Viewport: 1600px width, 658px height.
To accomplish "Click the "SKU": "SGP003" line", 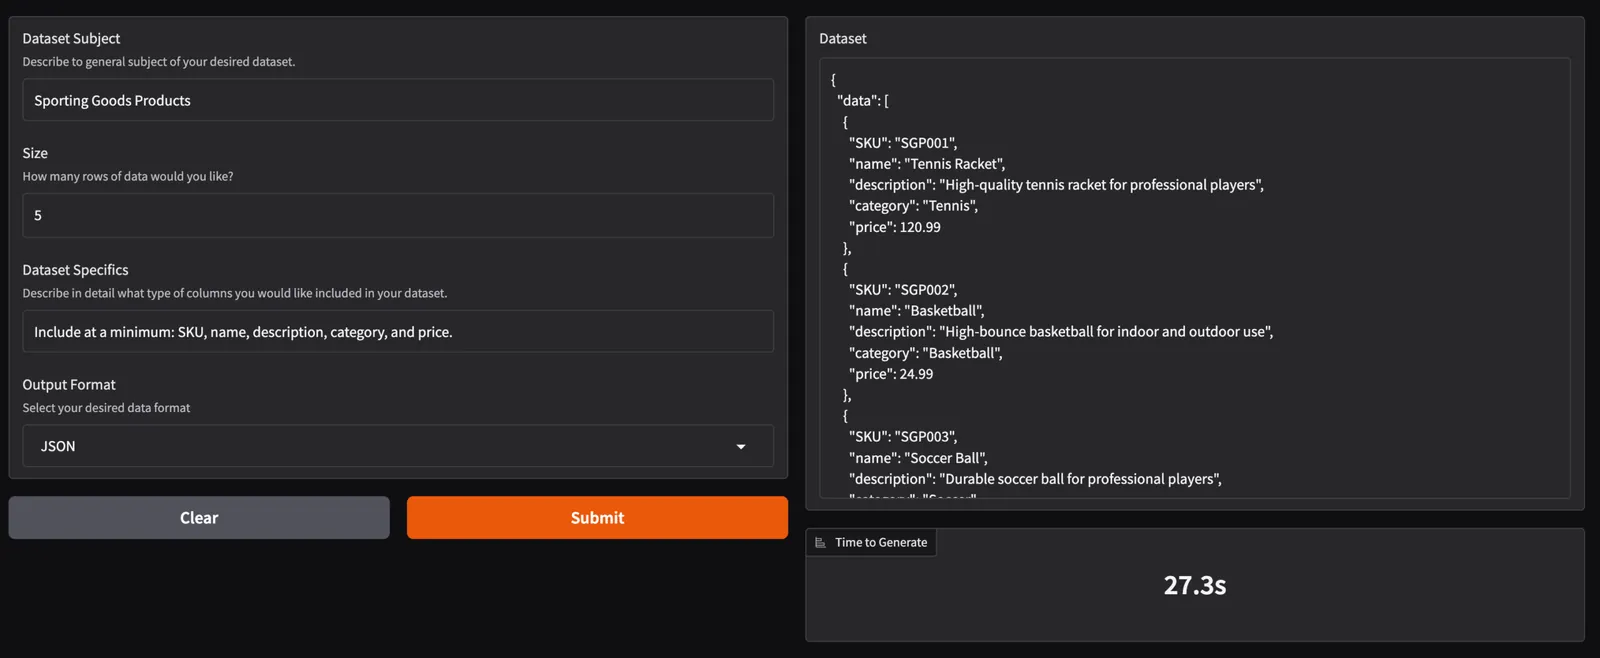I will (x=903, y=437).
